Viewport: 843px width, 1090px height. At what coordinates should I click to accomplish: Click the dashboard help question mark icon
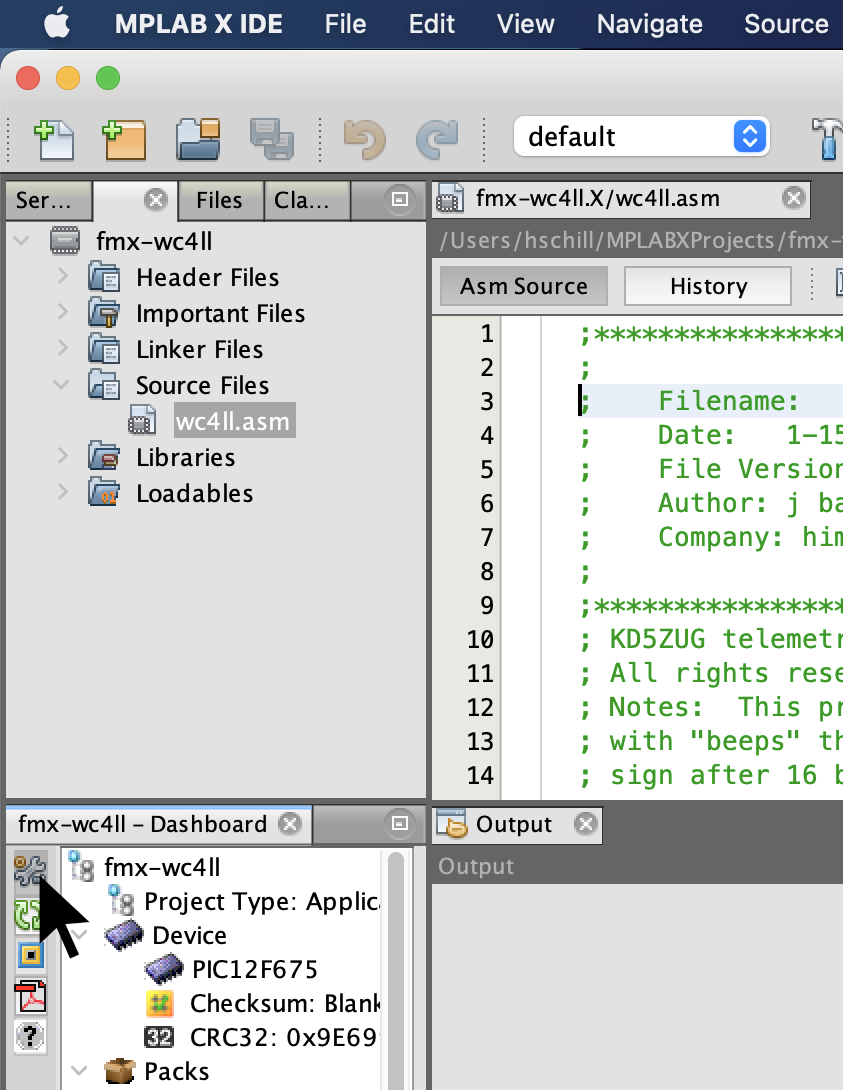(x=30, y=1036)
